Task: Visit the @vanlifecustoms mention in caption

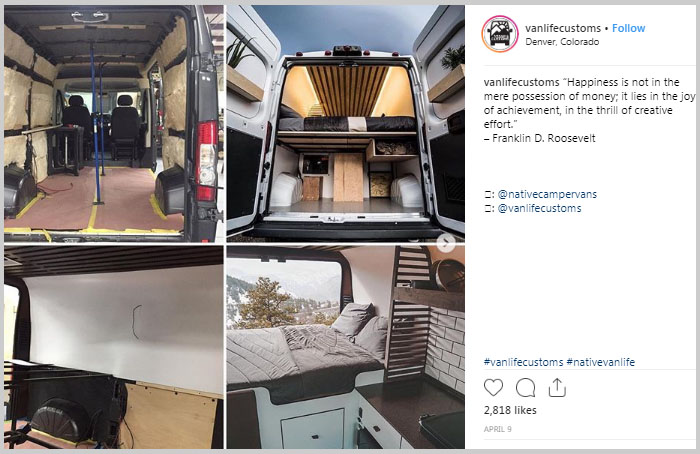Action: 540,208
